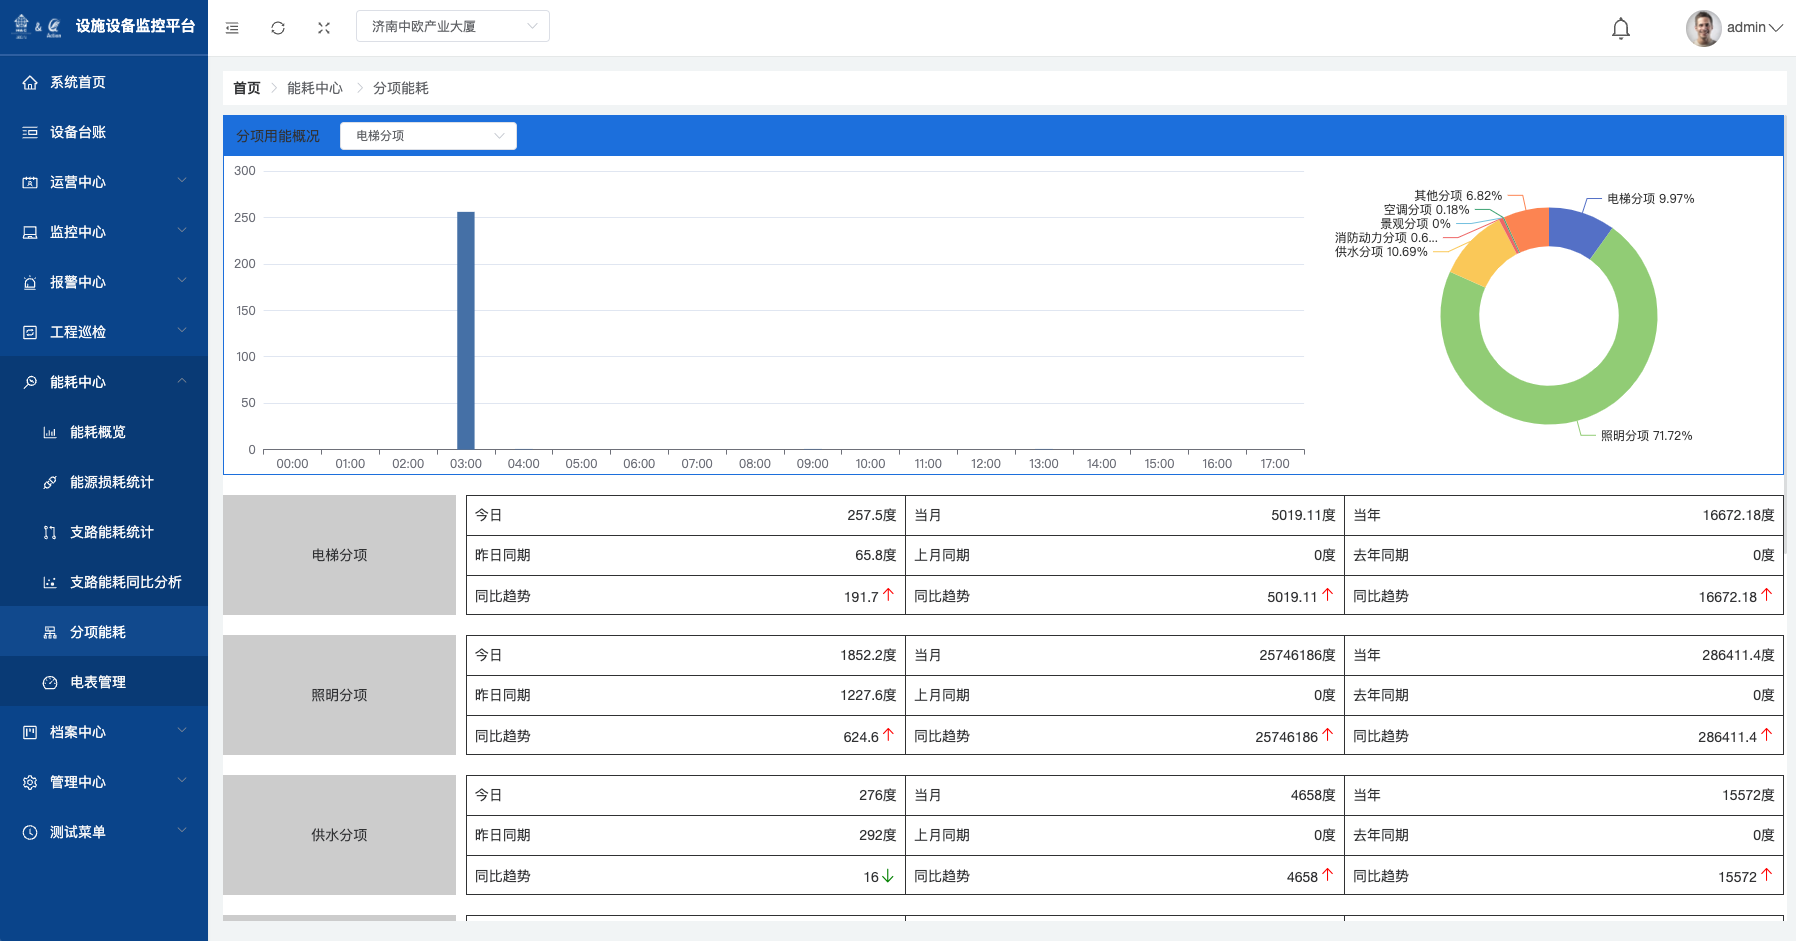
Task: Click the blue bar at 03:00
Action: tap(465, 330)
